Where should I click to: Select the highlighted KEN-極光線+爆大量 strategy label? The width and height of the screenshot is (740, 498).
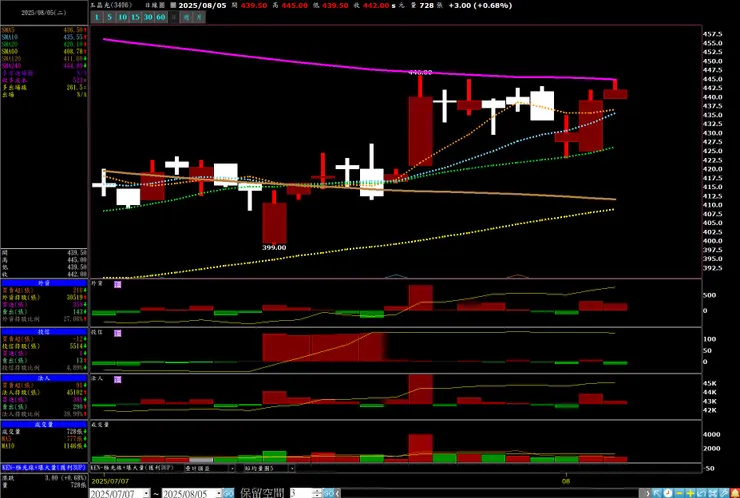click(x=44, y=467)
